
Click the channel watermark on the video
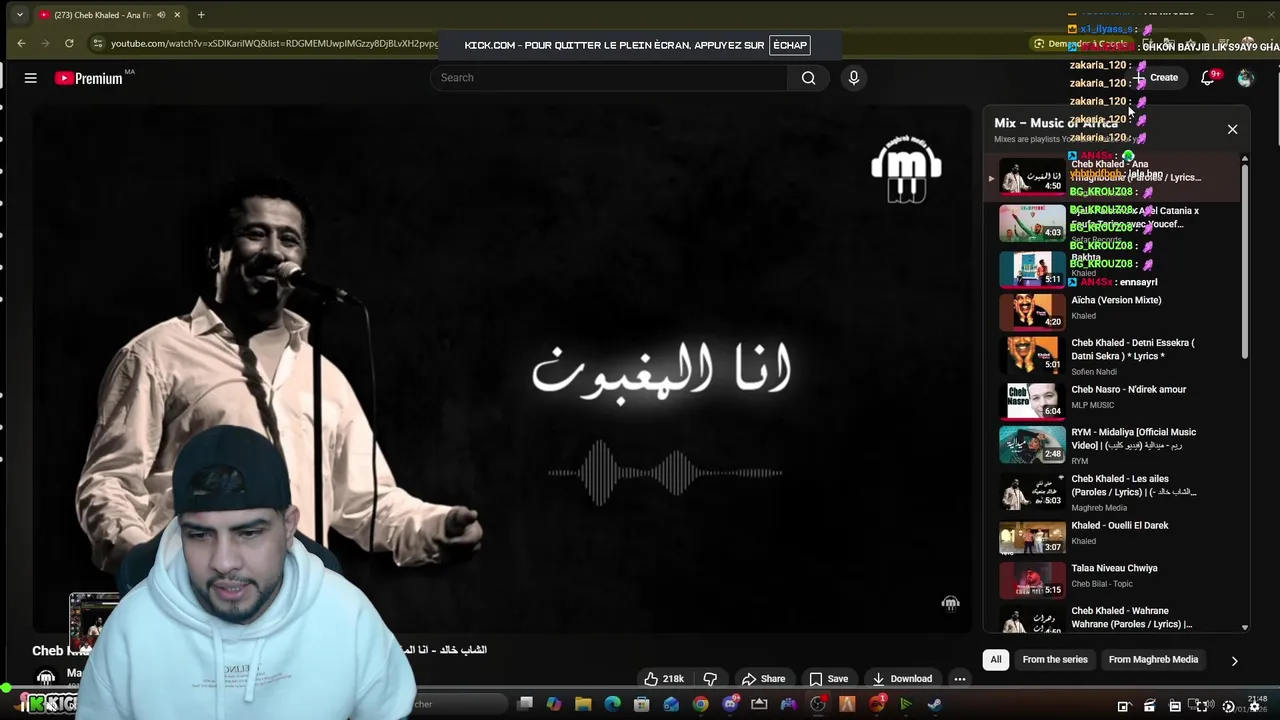tap(950, 602)
